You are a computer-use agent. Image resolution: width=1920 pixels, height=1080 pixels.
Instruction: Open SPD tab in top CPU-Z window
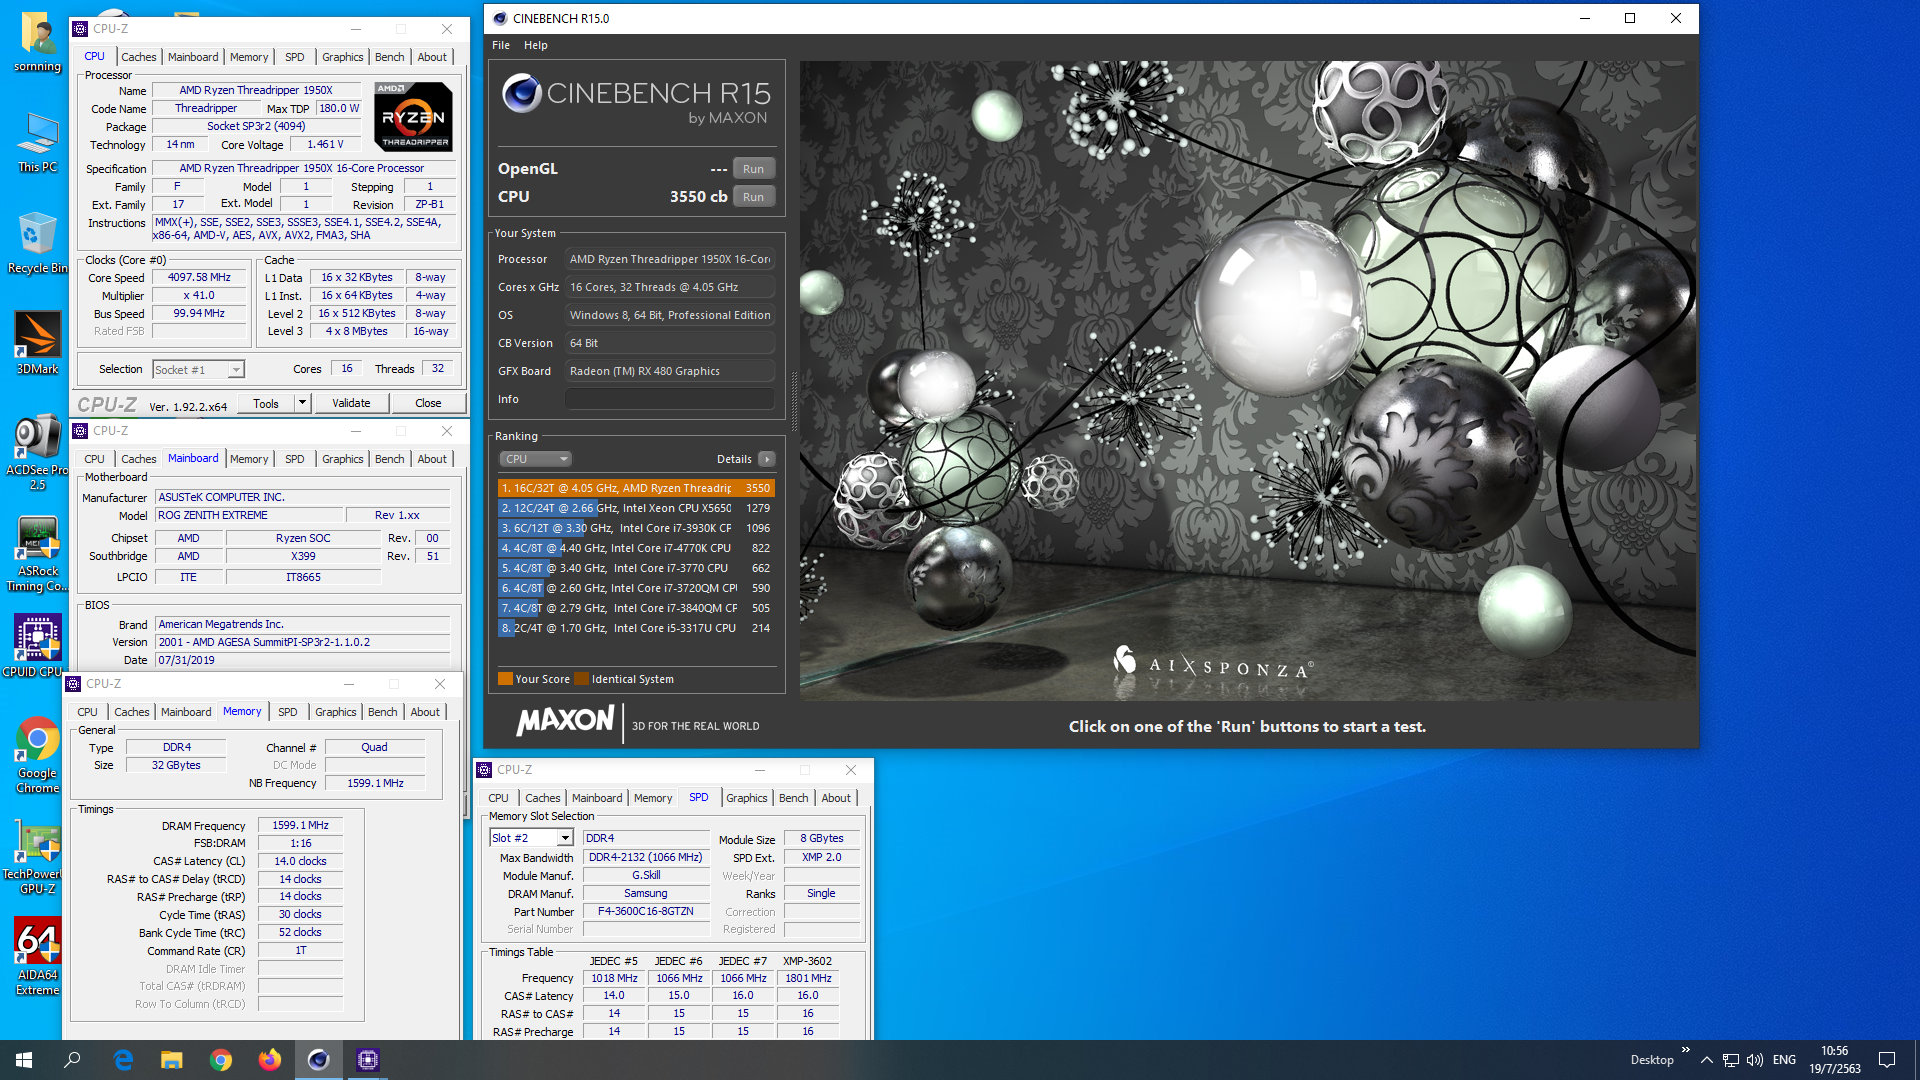point(295,57)
